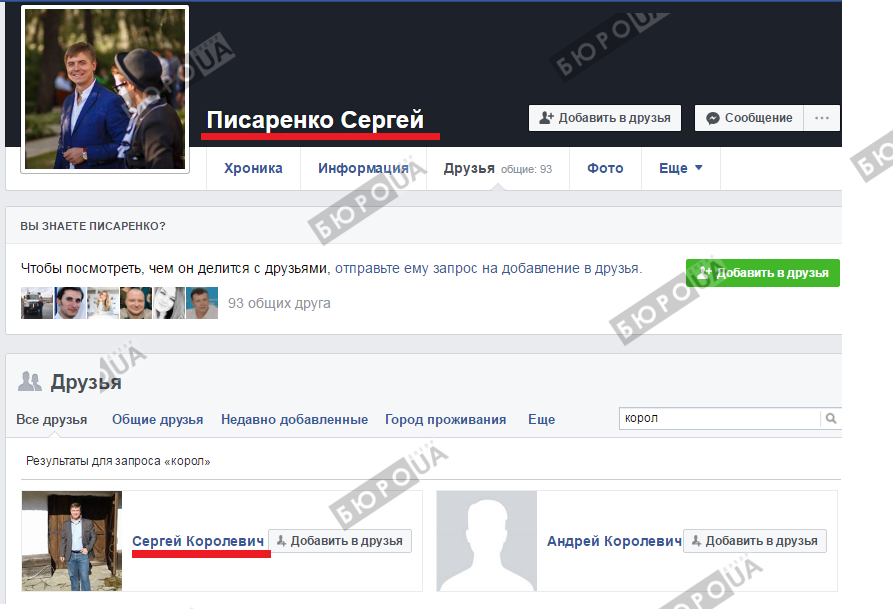Click the Сергей Королевич name link

coord(198,541)
